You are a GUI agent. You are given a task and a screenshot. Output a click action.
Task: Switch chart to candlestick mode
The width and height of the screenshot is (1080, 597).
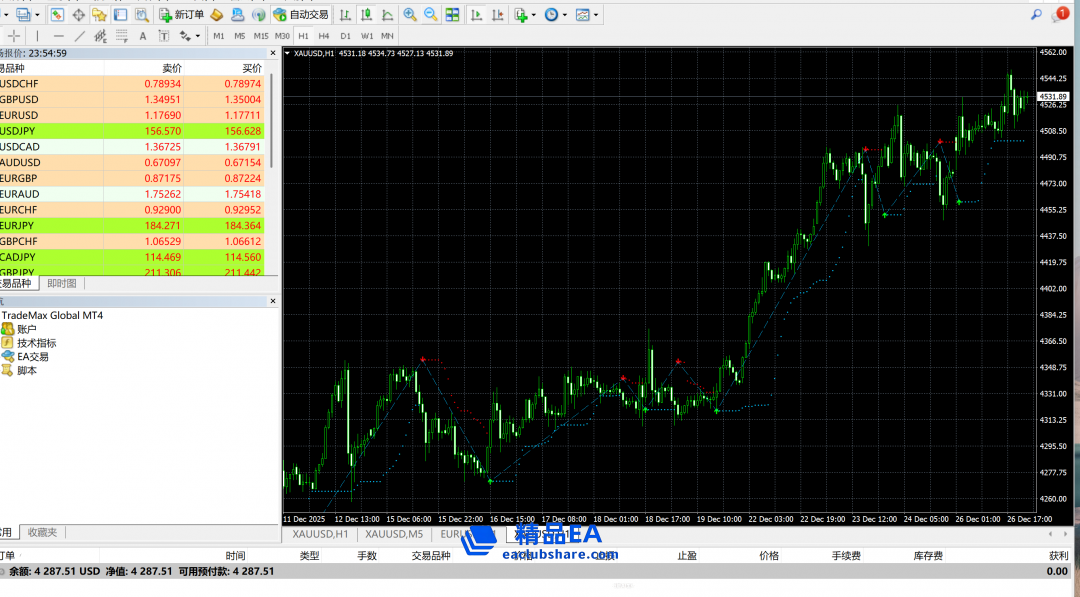coord(365,14)
